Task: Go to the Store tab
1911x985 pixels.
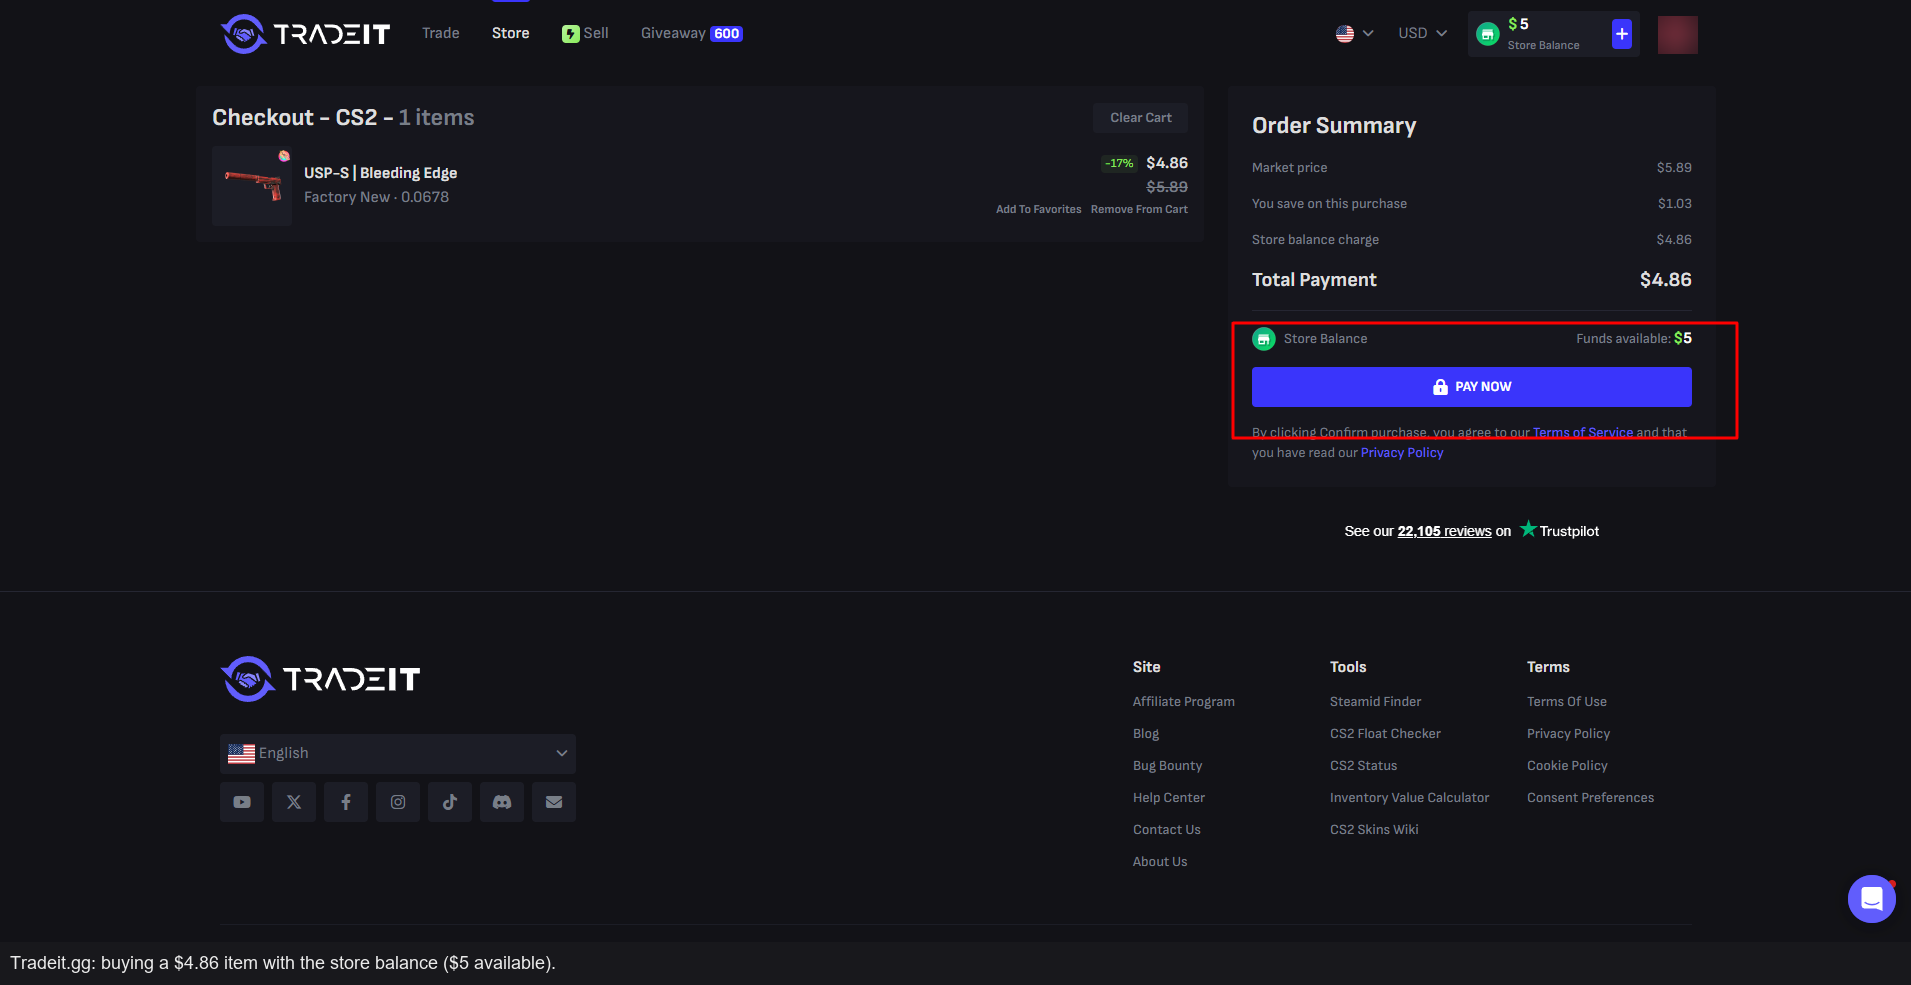Action: [x=510, y=33]
